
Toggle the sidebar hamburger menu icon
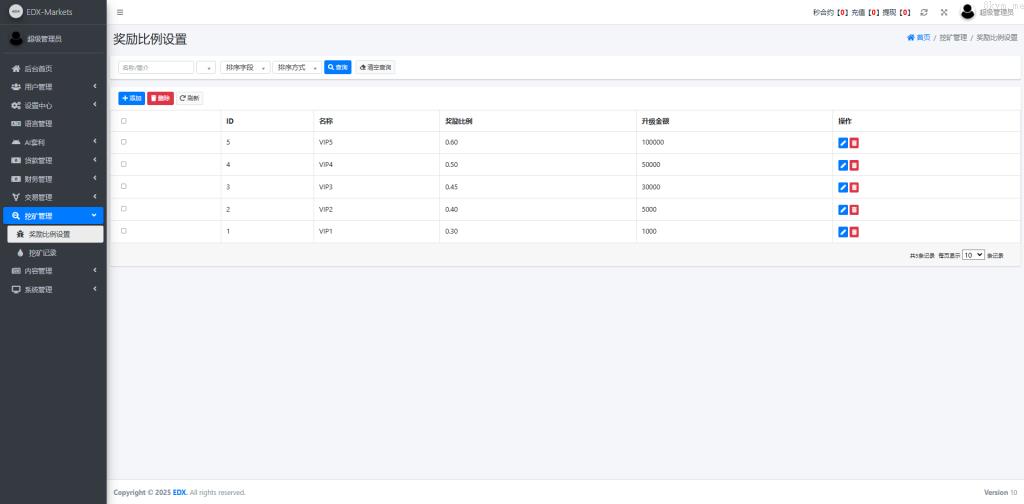[120, 12]
